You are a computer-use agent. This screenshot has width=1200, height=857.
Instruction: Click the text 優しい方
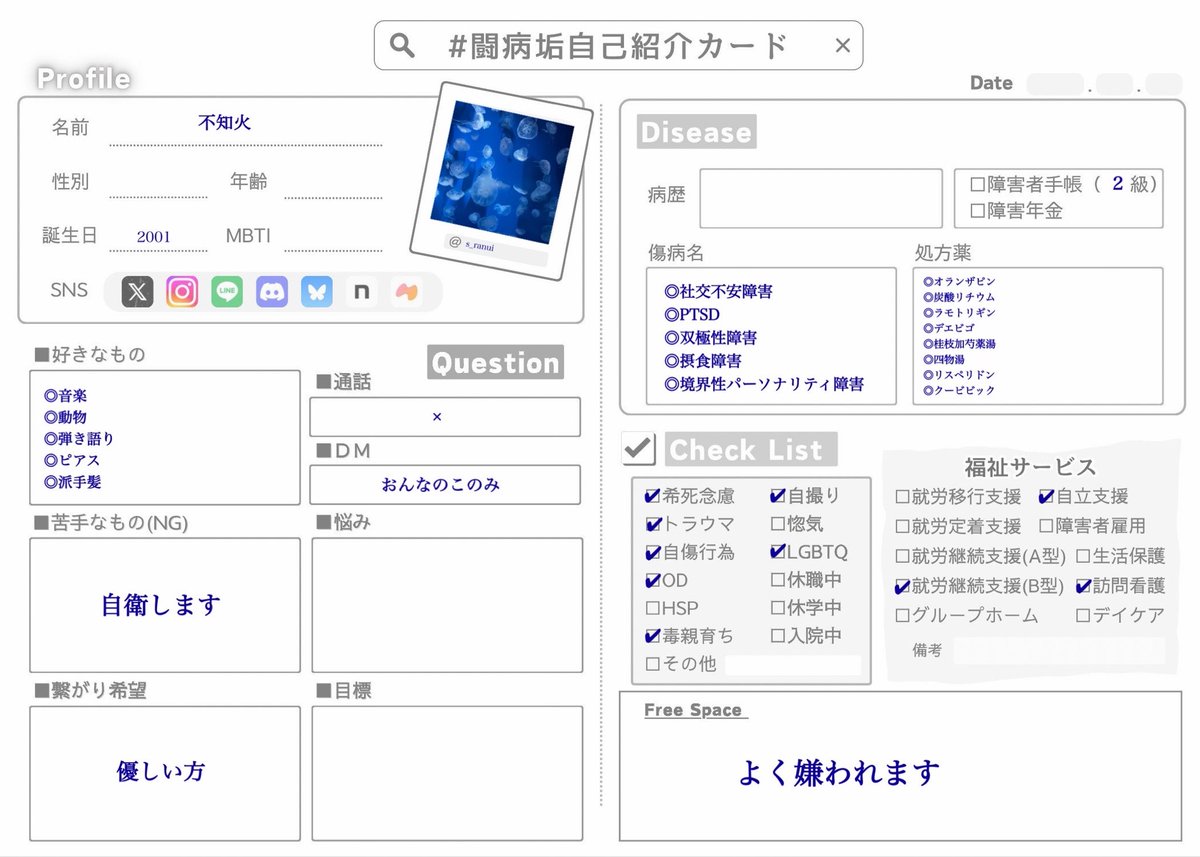(161, 771)
